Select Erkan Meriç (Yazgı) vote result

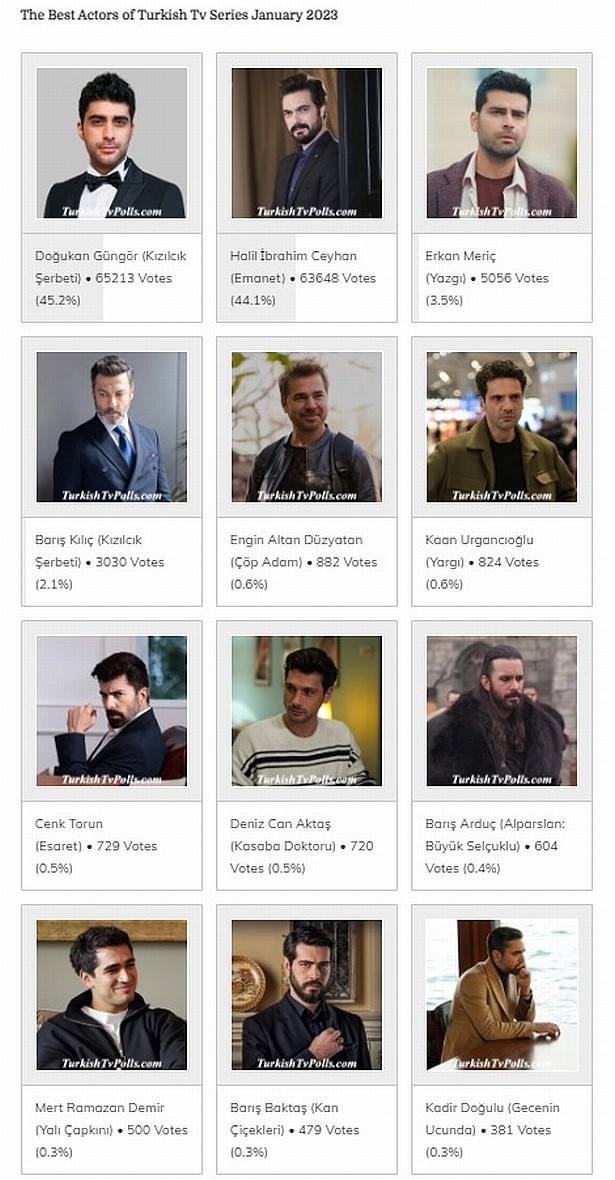pyautogui.click(x=487, y=278)
